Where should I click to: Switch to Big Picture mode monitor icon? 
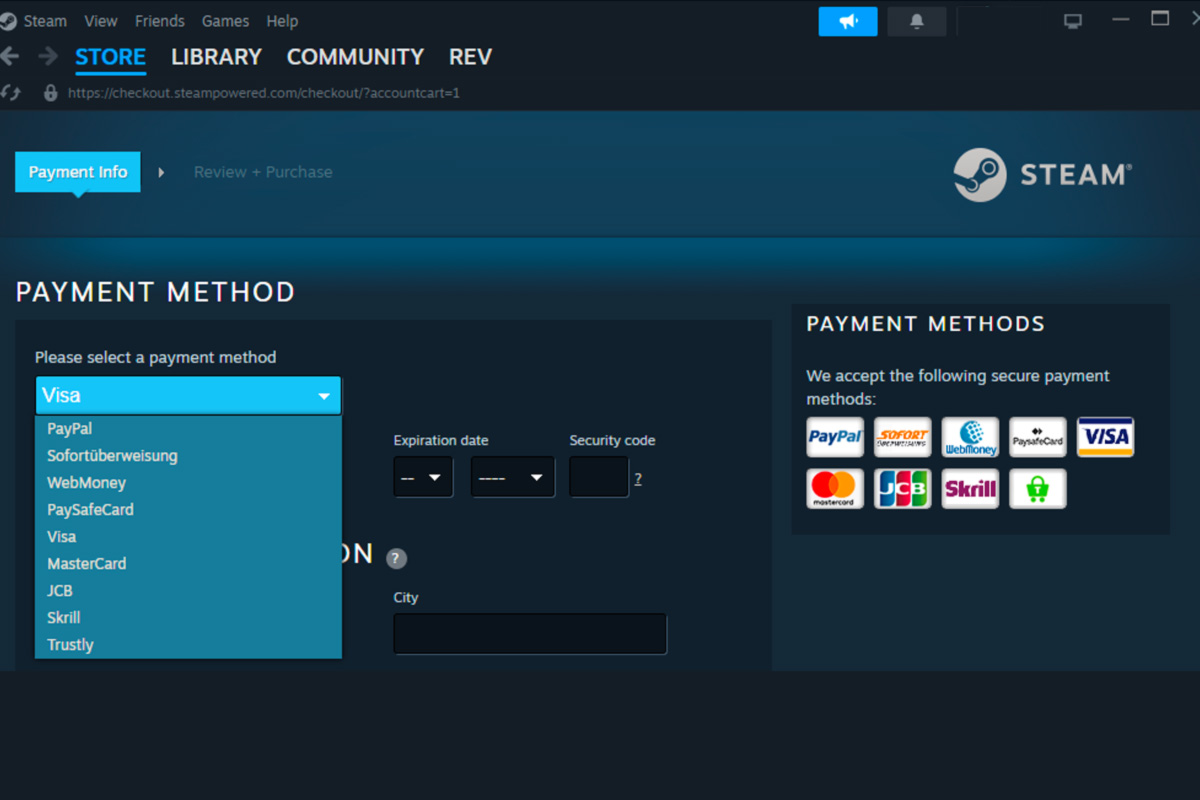1073,21
